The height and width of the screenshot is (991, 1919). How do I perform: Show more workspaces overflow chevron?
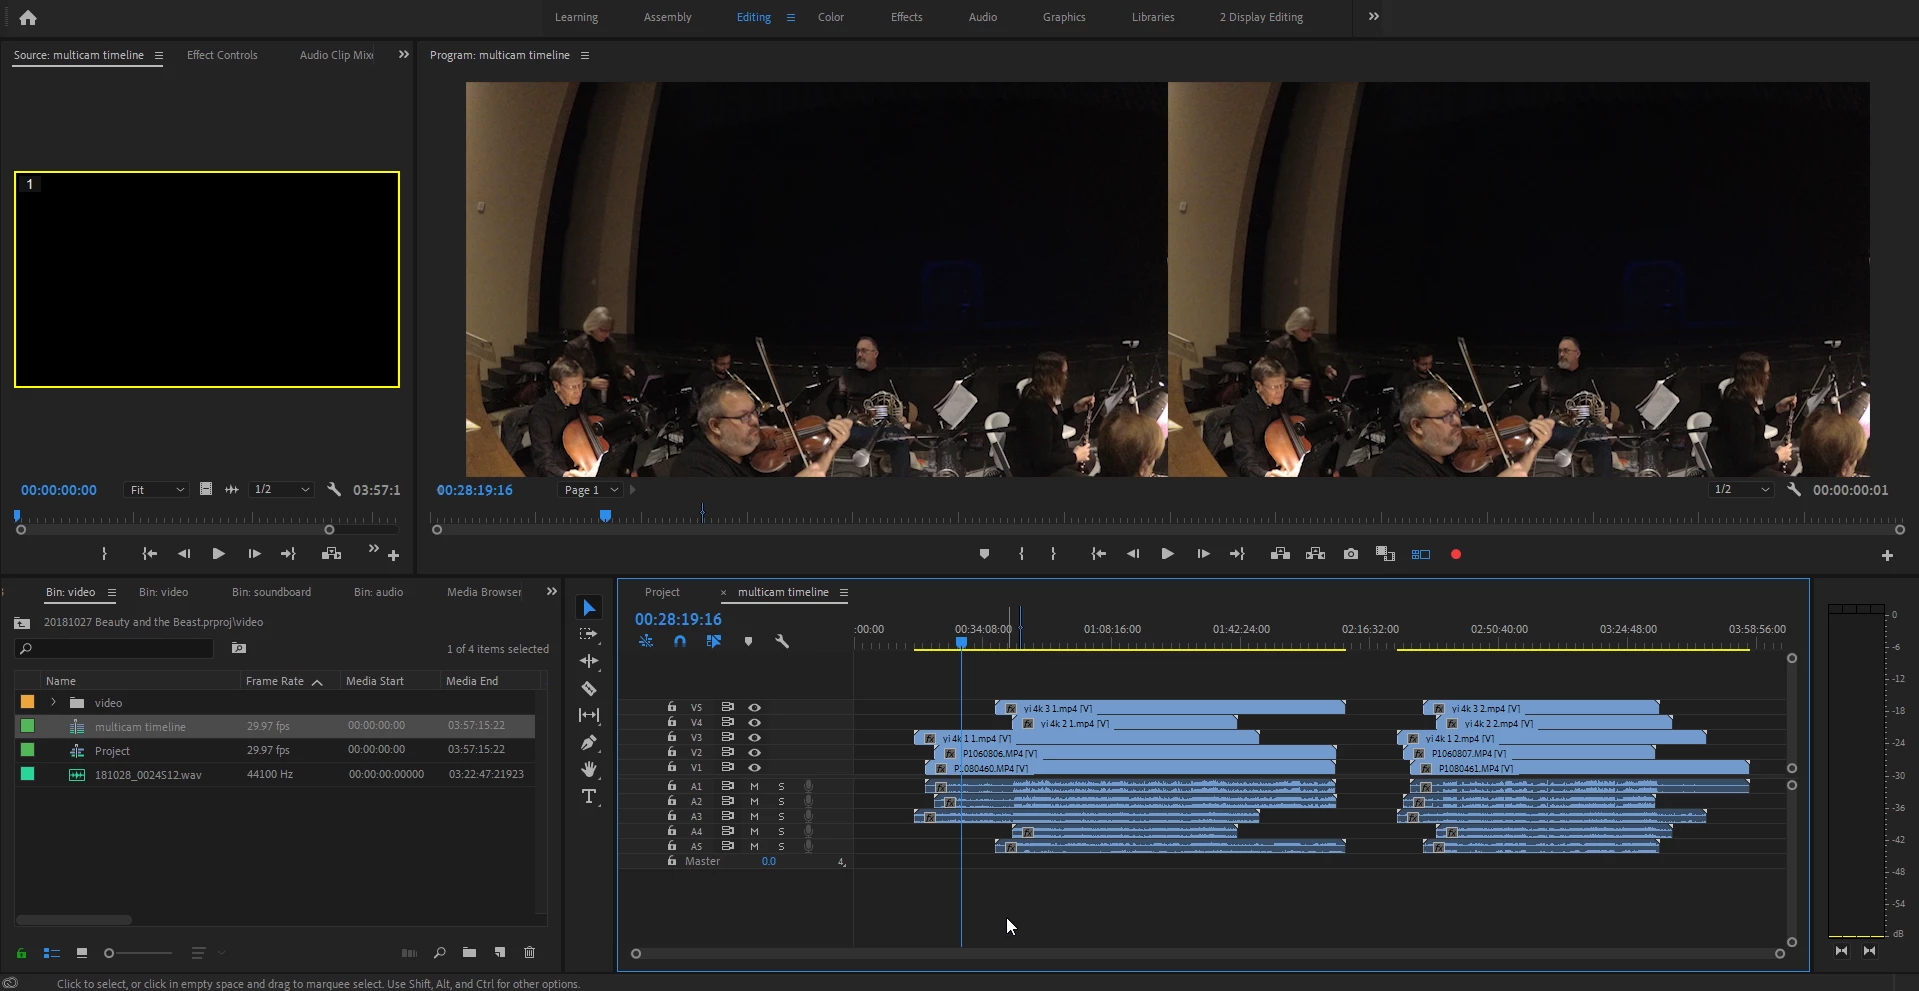click(1374, 16)
